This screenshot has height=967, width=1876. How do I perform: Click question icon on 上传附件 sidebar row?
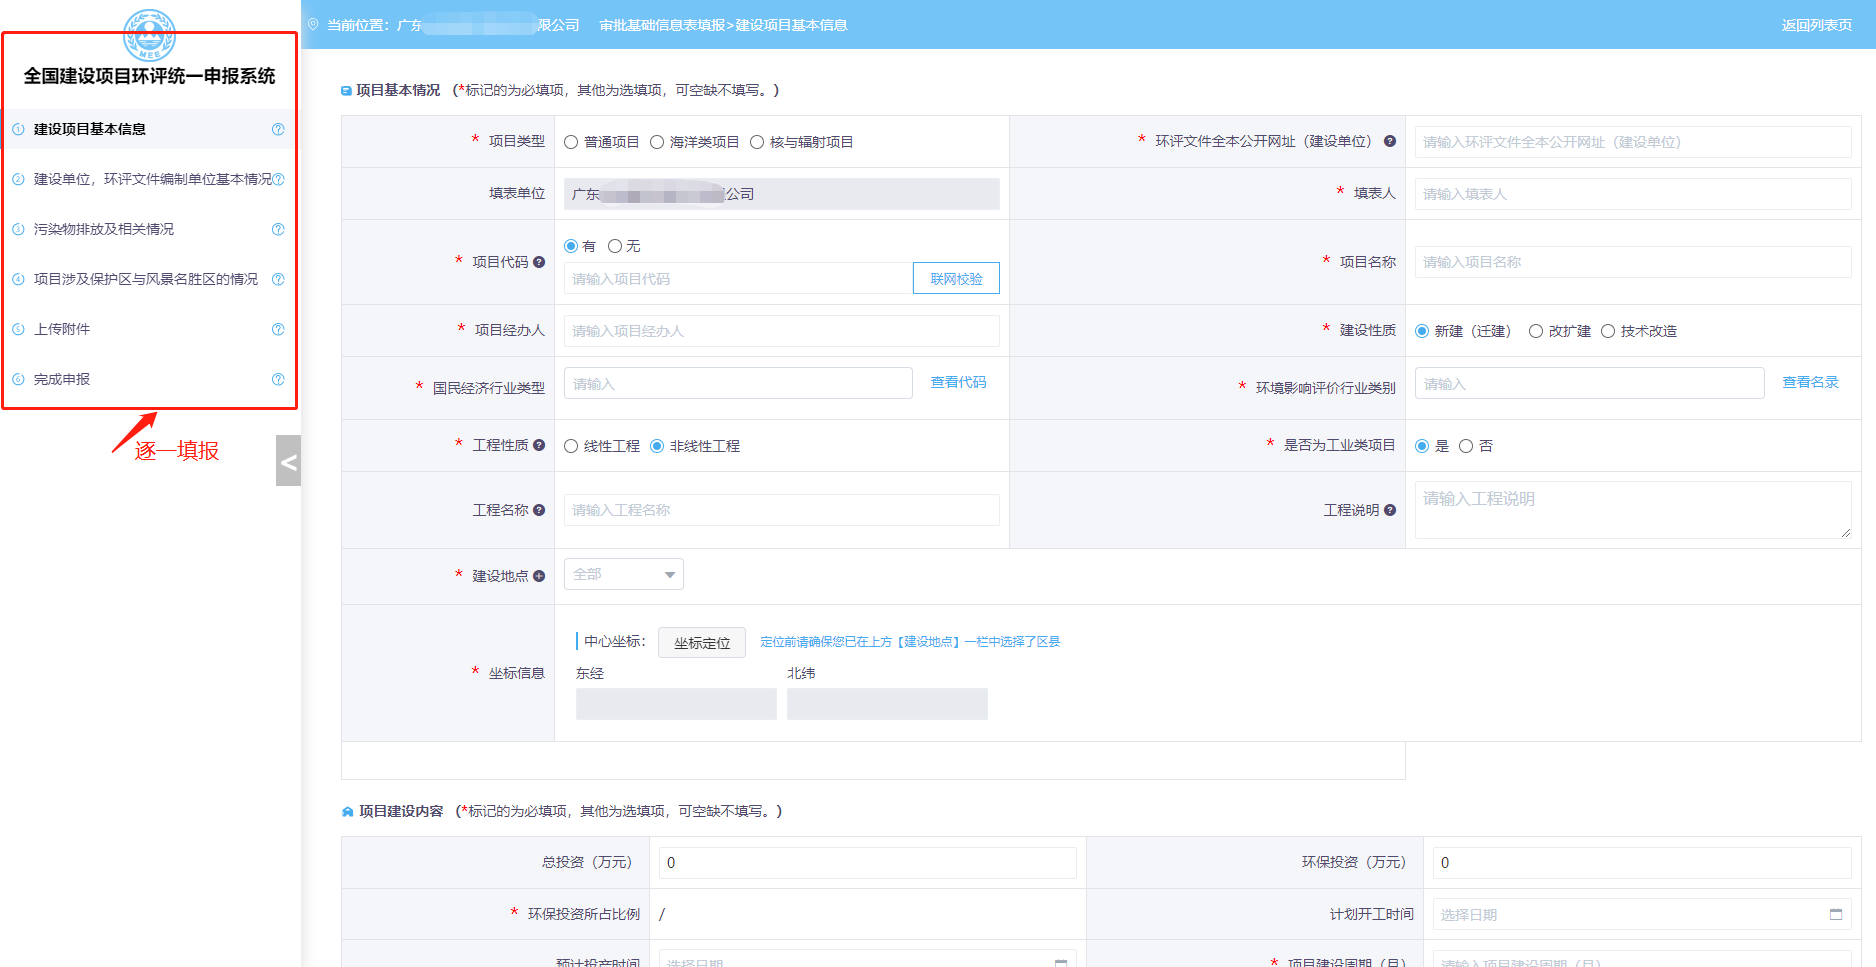click(x=278, y=329)
